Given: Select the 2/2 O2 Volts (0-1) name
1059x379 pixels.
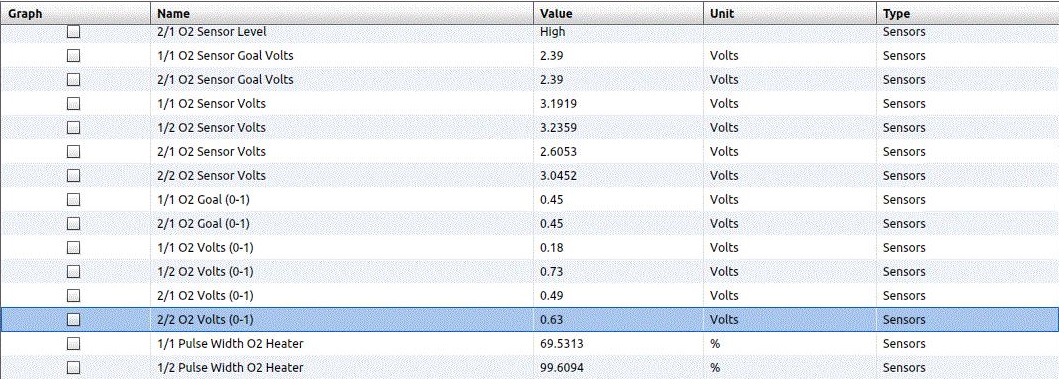Looking at the screenshot, I should (x=205, y=320).
